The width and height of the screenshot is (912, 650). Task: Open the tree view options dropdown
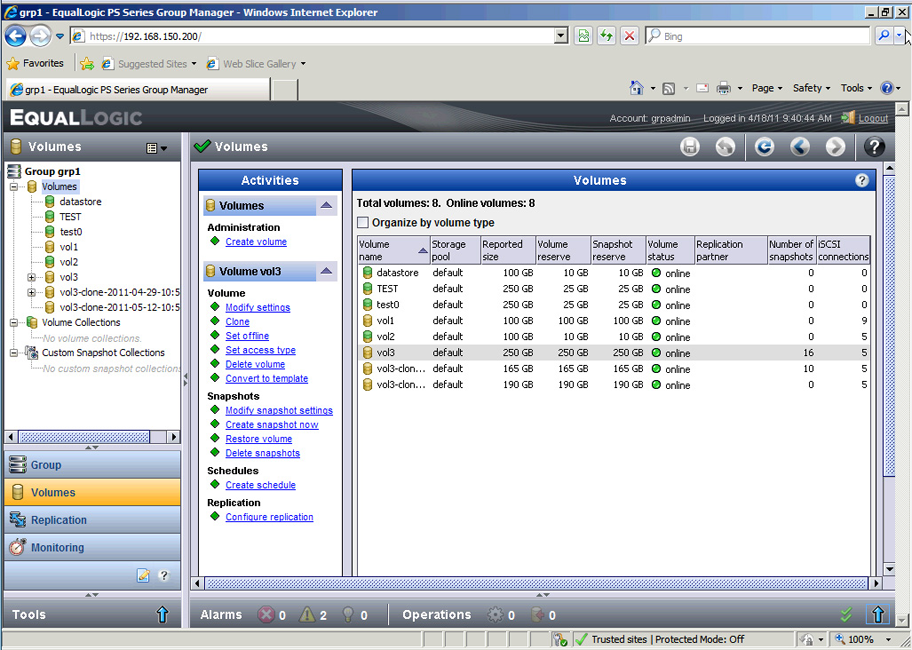156,148
